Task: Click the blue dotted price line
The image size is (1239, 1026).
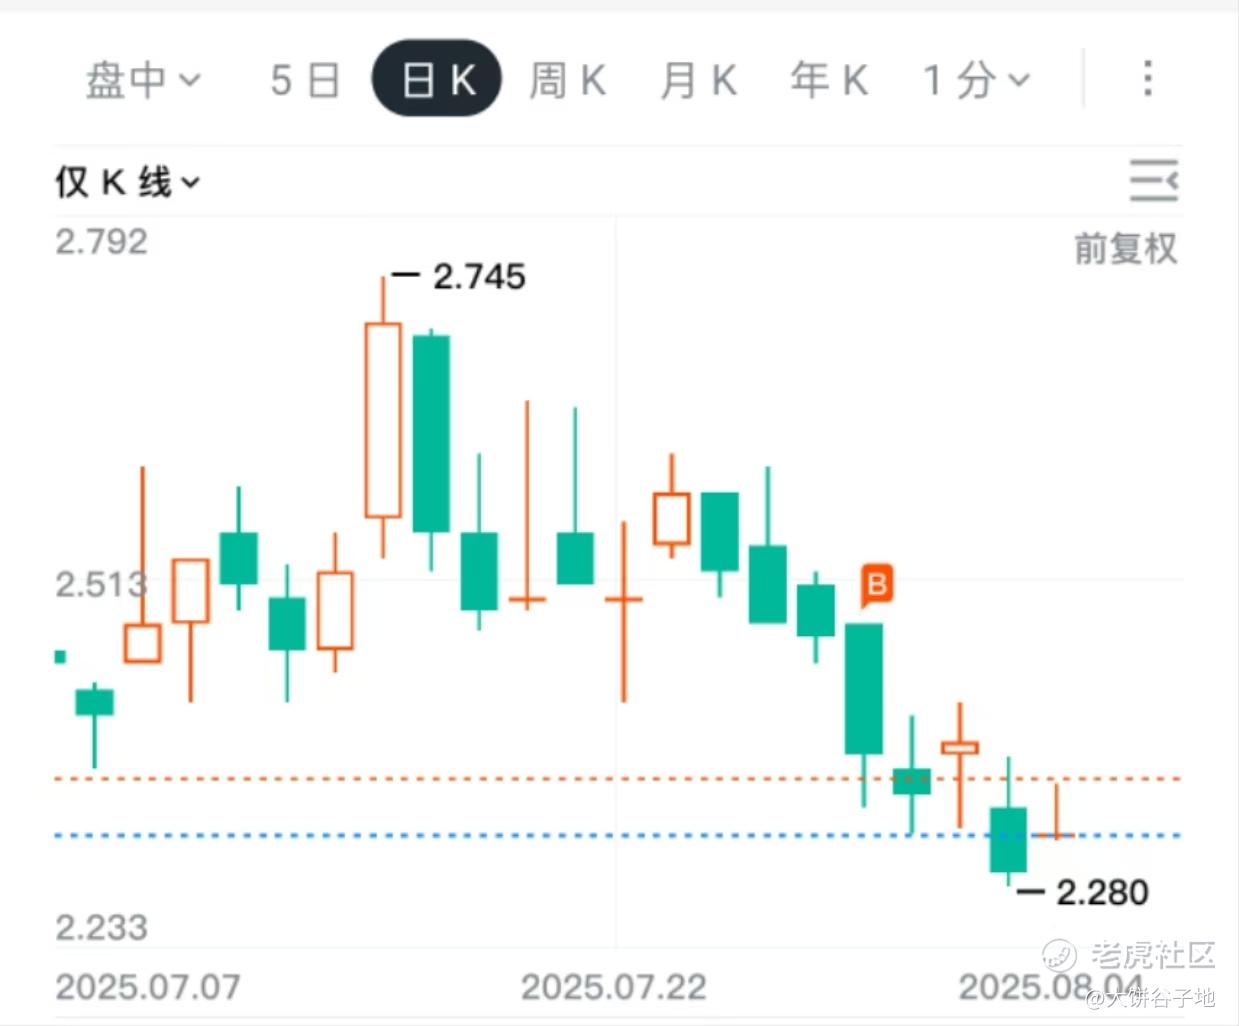Action: [x=618, y=835]
